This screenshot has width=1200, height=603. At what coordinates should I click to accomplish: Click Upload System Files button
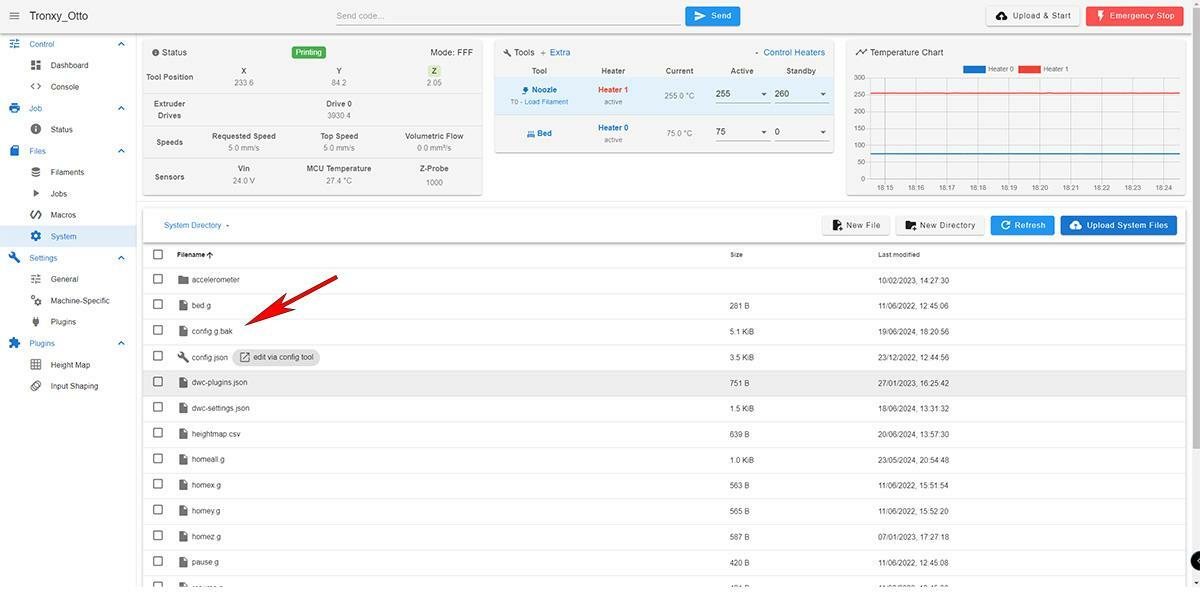[x=1118, y=225]
